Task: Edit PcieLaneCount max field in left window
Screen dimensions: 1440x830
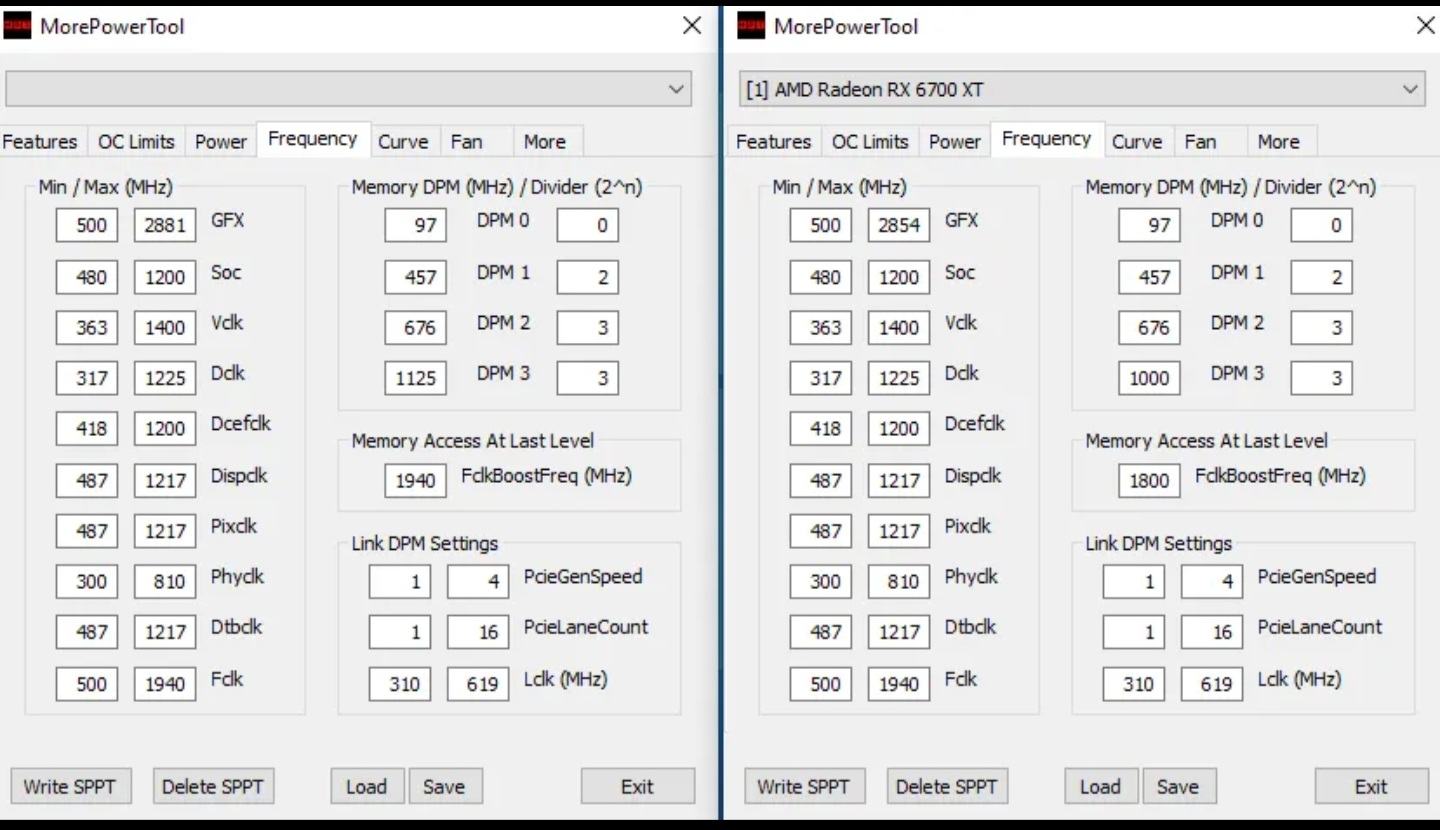Action: pyautogui.click(x=478, y=632)
